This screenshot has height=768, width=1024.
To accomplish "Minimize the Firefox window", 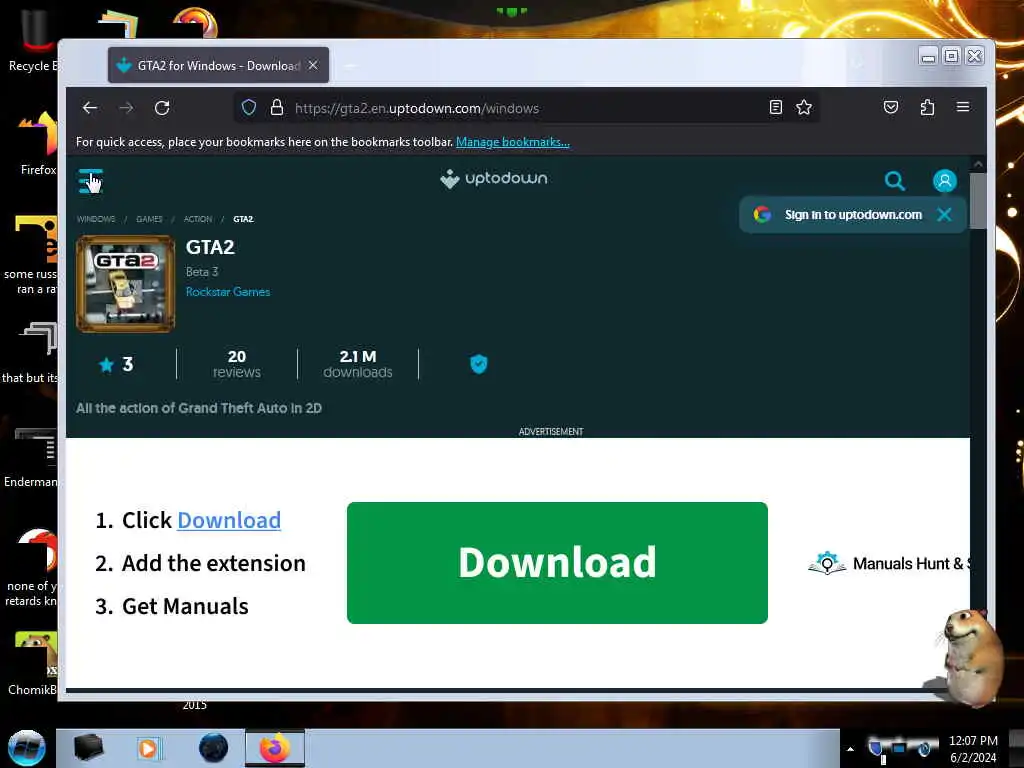I will pos(928,56).
